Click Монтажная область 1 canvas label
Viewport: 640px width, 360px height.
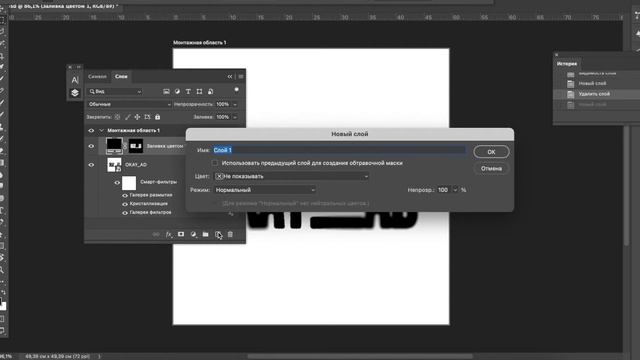point(200,42)
